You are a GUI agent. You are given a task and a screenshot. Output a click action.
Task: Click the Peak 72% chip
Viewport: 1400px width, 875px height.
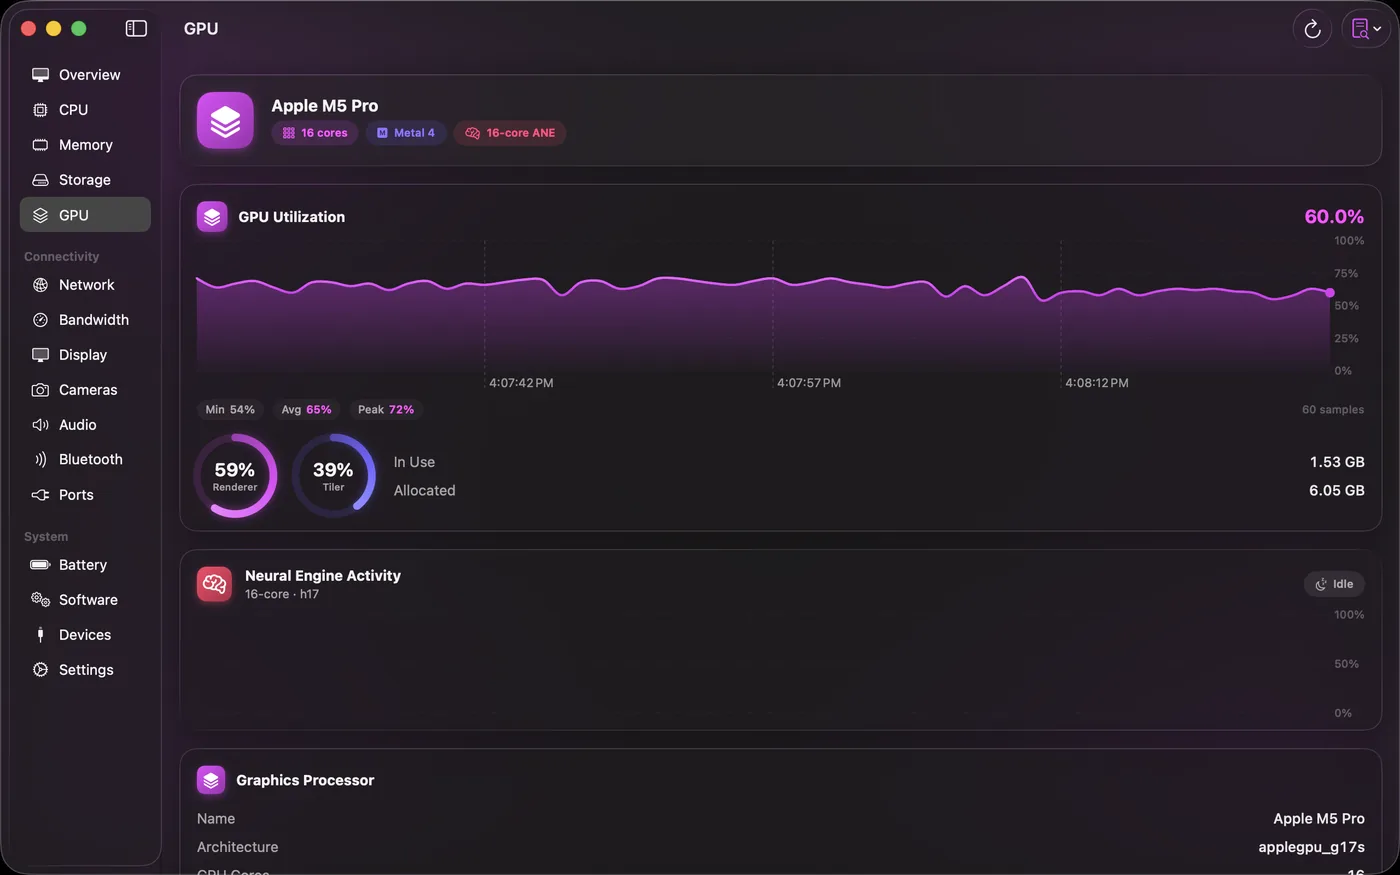(386, 410)
